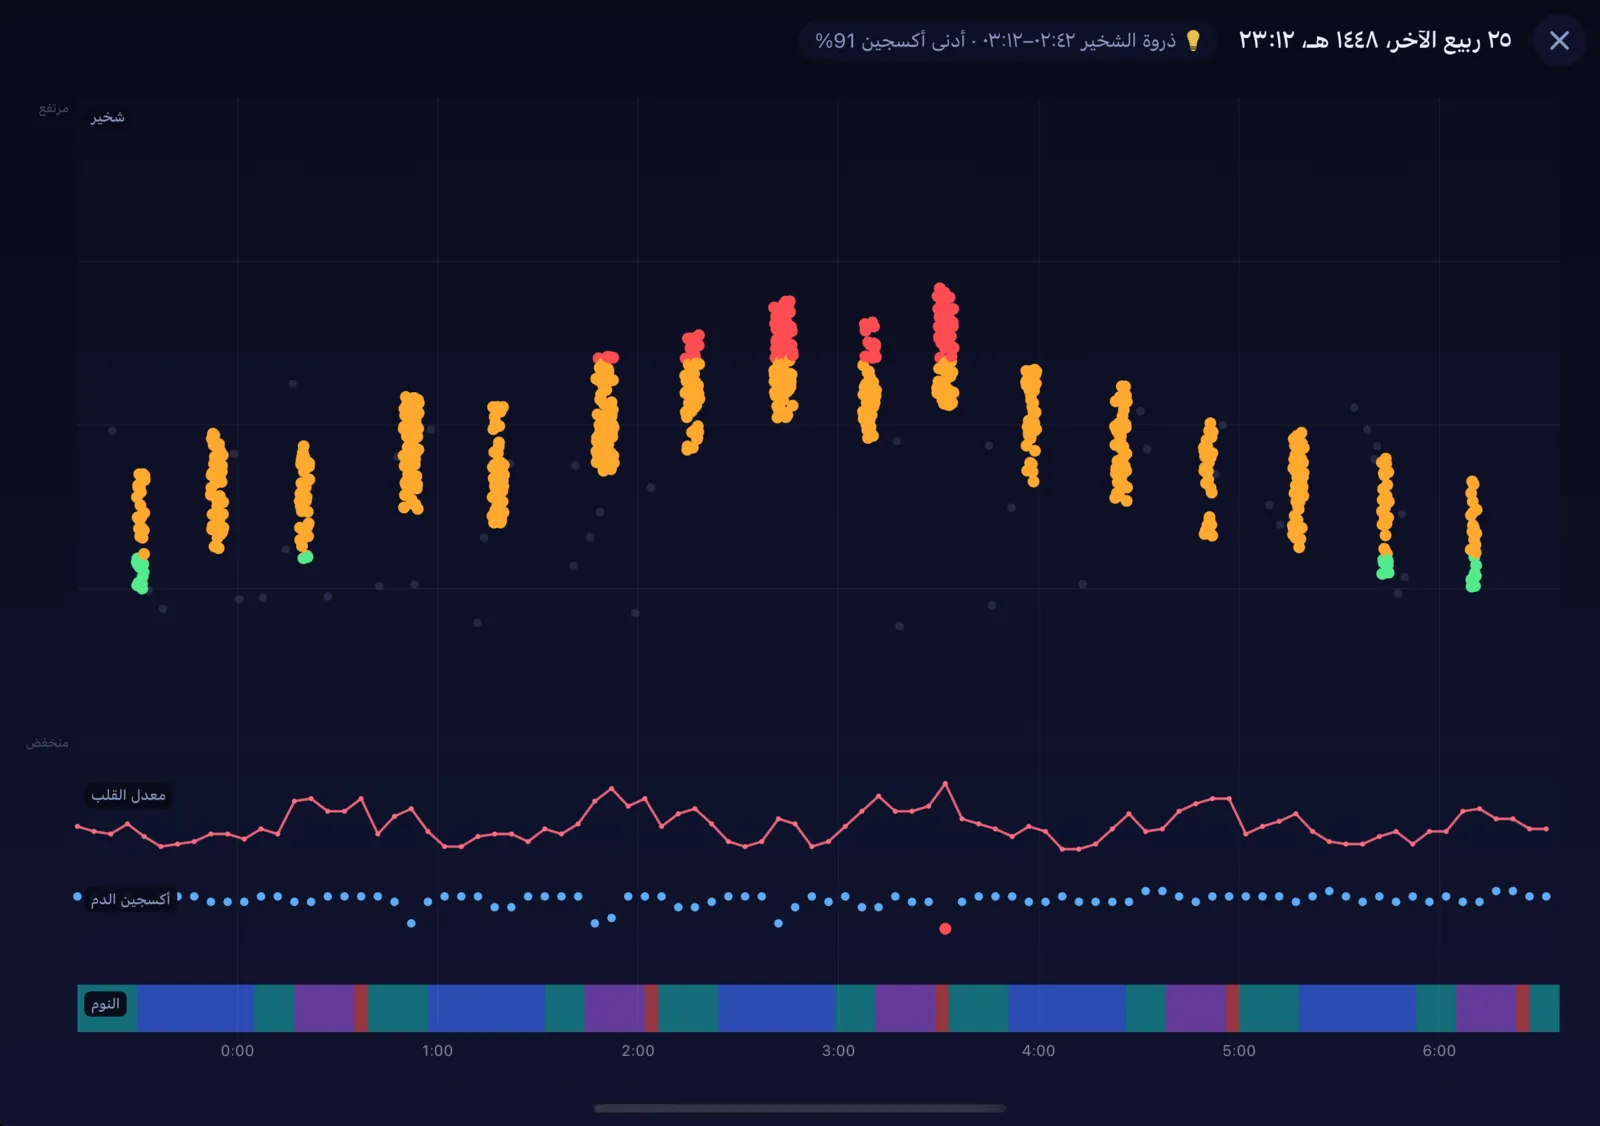Click the شخير chart label
Viewport: 1600px width, 1126px height.
pos(107,117)
